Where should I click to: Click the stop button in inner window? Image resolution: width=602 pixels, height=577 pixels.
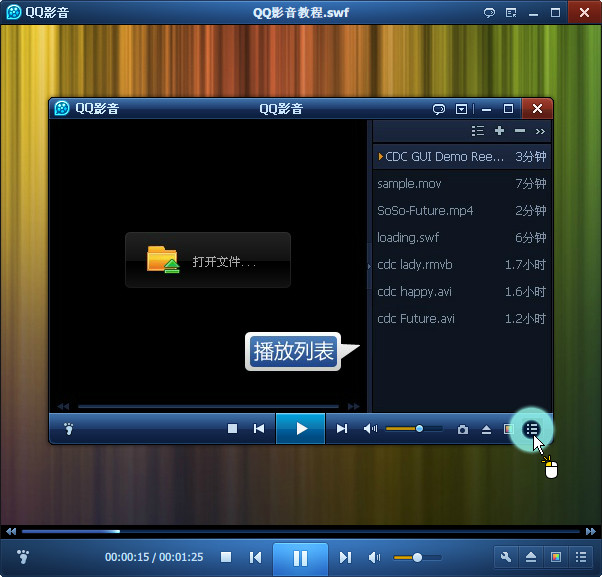(x=232, y=428)
